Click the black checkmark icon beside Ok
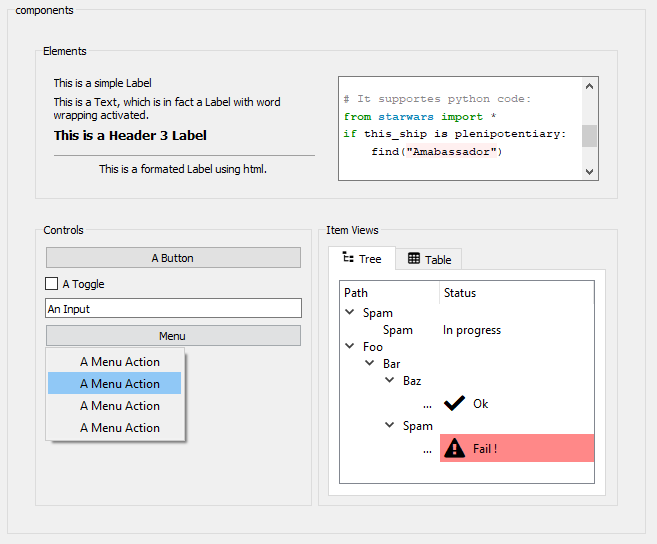The image size is (657, 544). point(454,403)
